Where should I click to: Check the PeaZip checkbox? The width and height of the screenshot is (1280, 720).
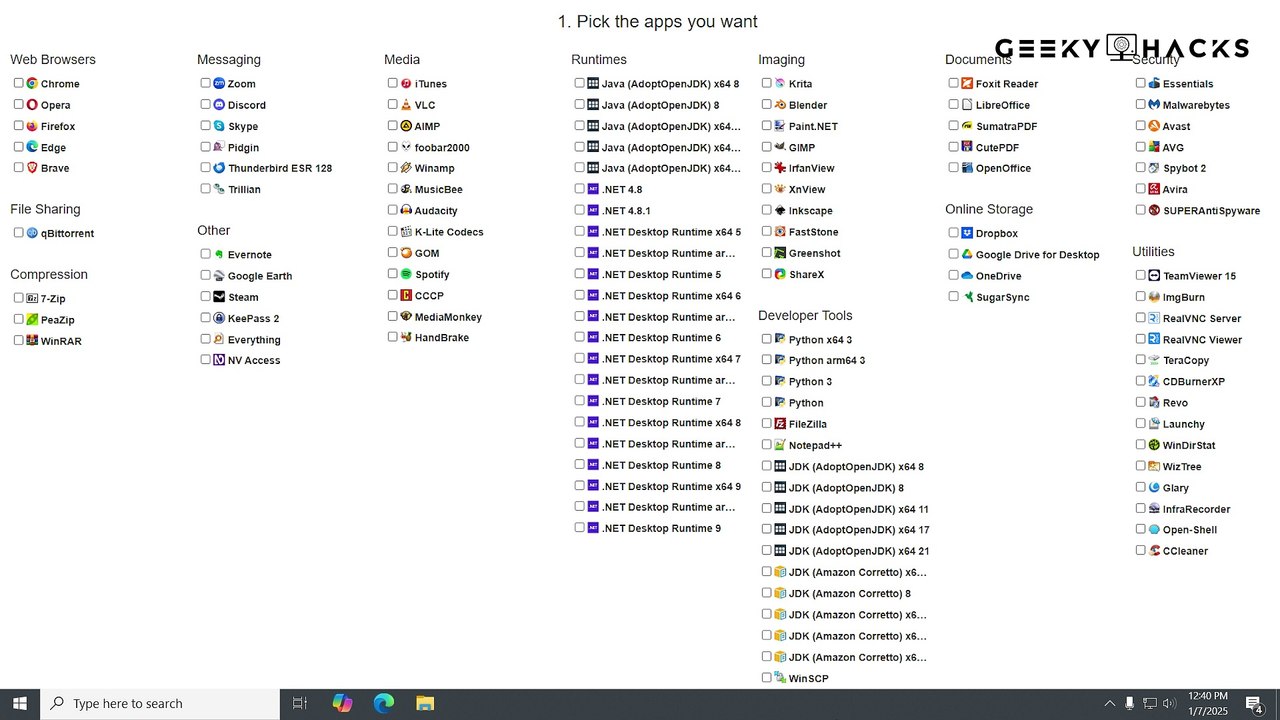pyautogui.click(x=19, y=319)
